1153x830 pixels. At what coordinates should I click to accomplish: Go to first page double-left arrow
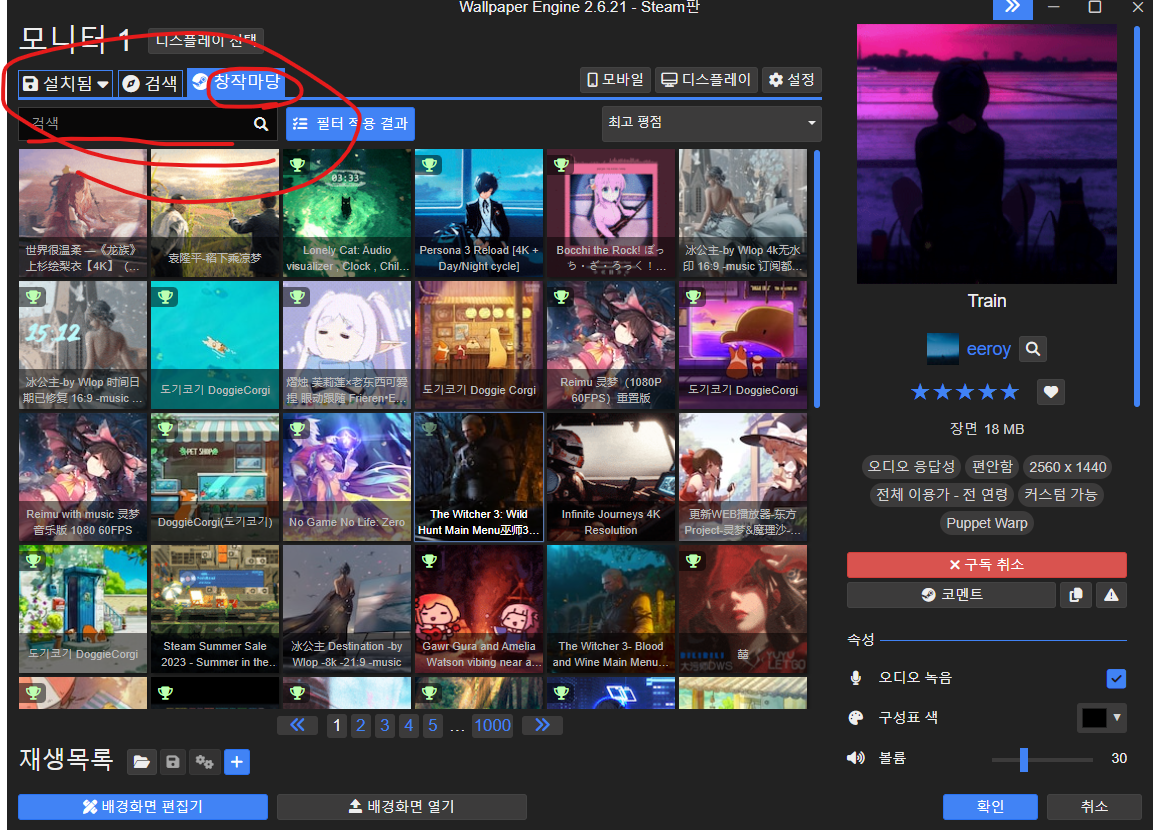pyautogui.click(x=298, y=726)
